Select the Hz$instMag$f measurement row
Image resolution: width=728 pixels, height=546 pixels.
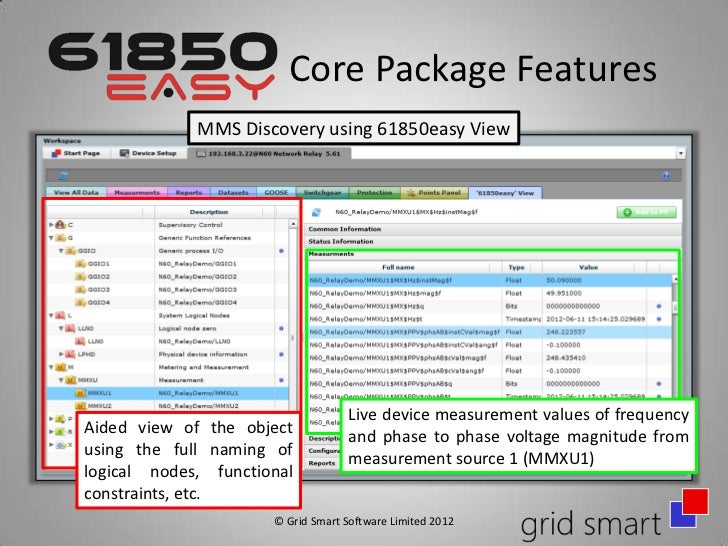tap(490, 280)
